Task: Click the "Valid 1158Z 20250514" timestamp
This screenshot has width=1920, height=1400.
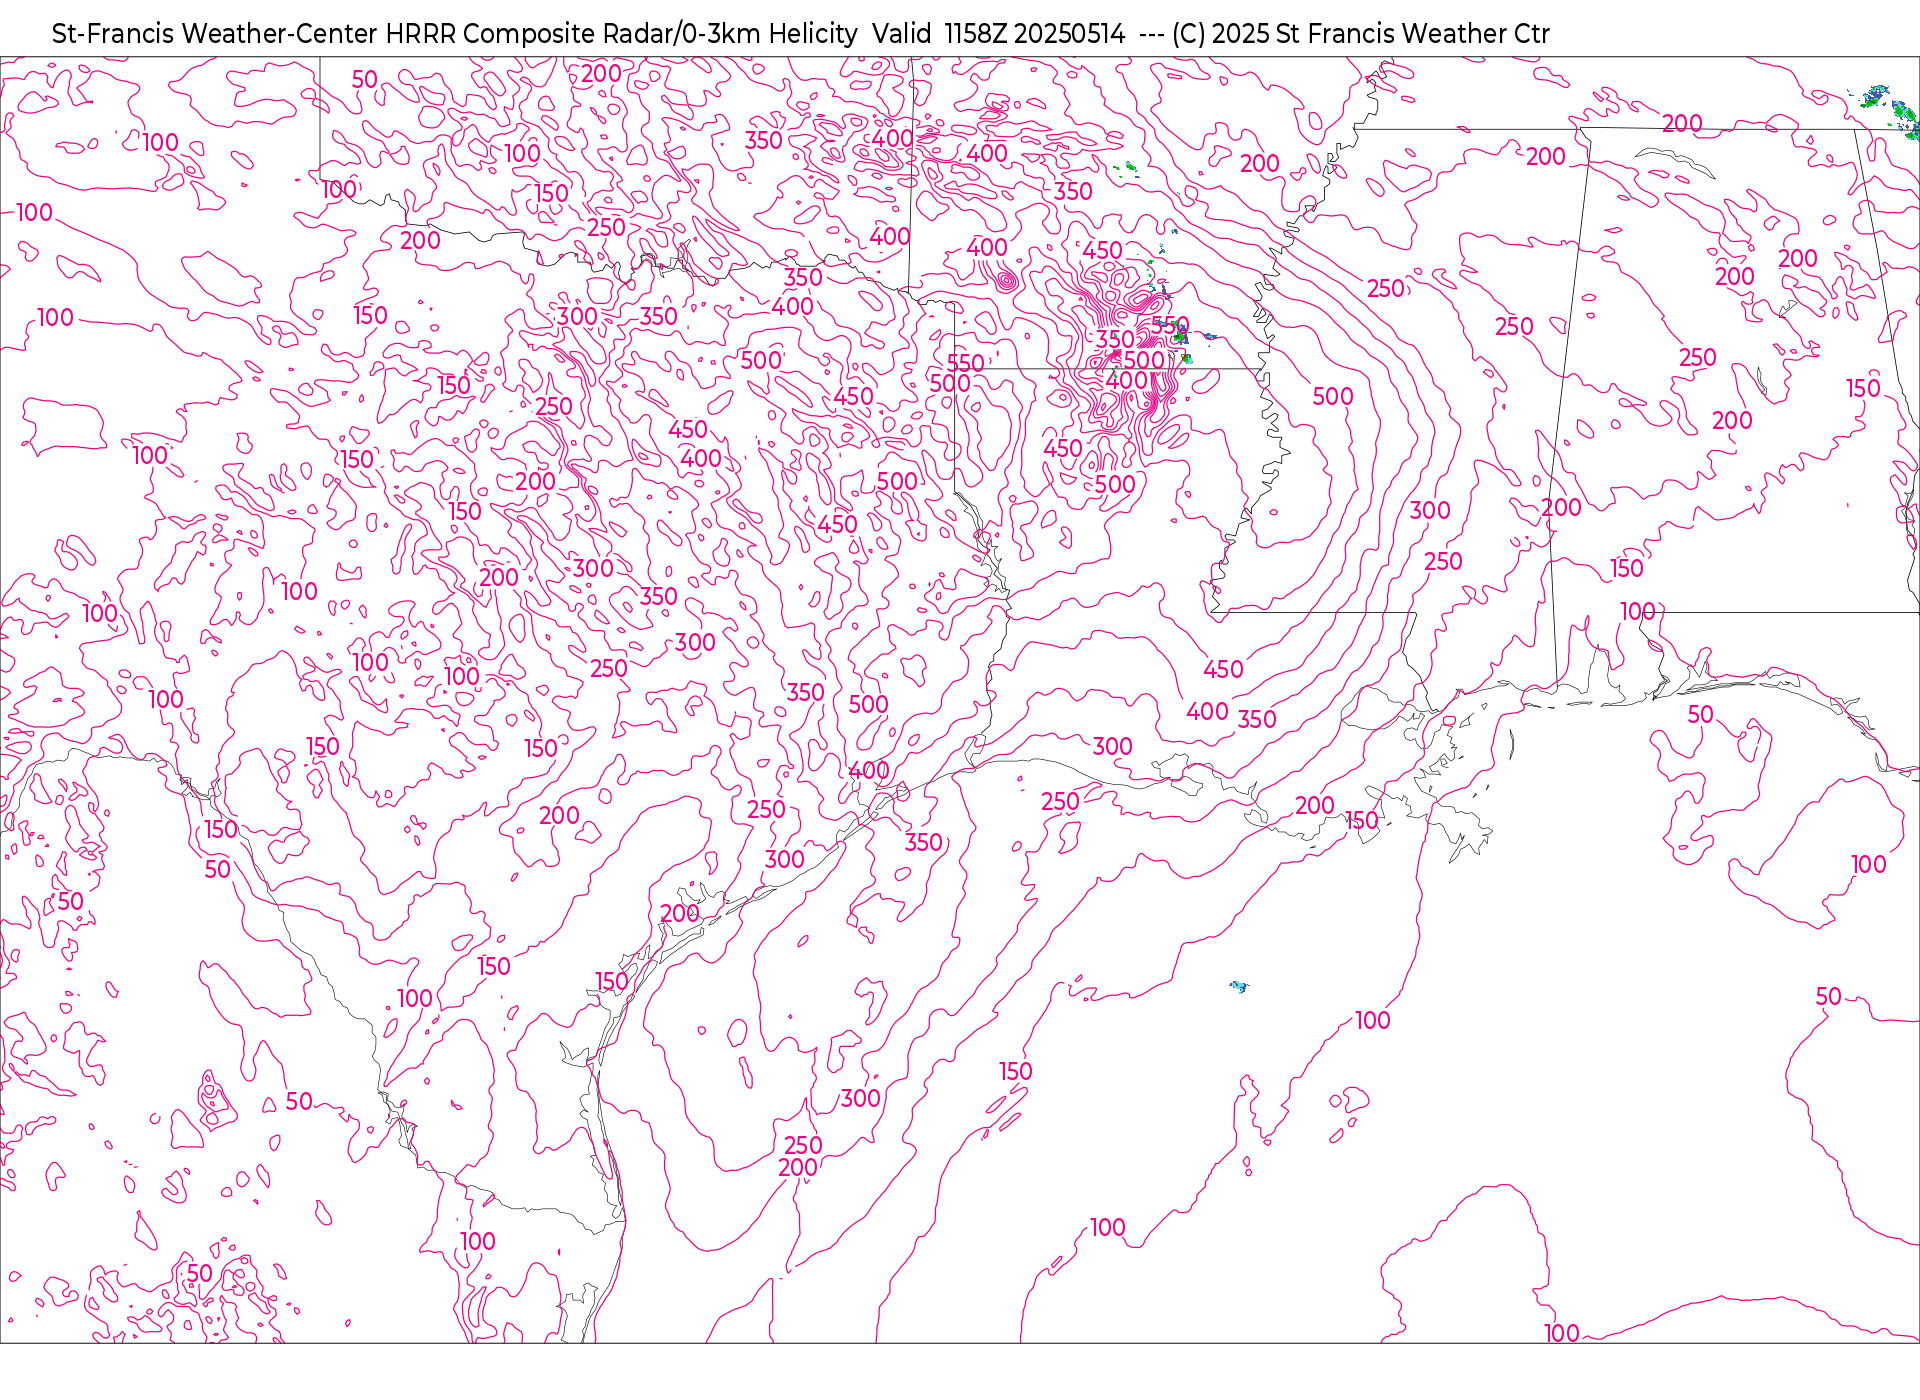Action: pos(998,34)
